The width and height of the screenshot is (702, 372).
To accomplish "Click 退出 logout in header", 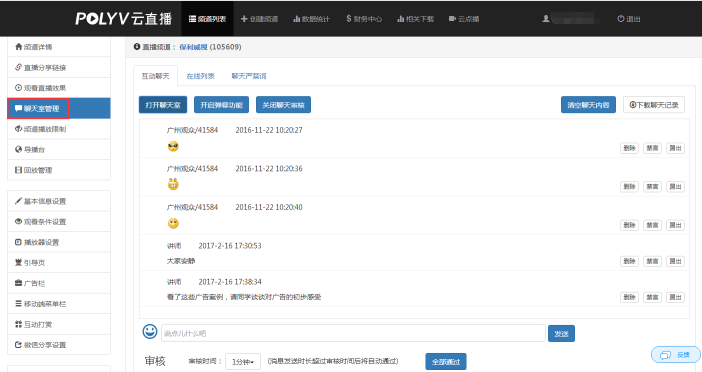I will (x=629, y=19).
